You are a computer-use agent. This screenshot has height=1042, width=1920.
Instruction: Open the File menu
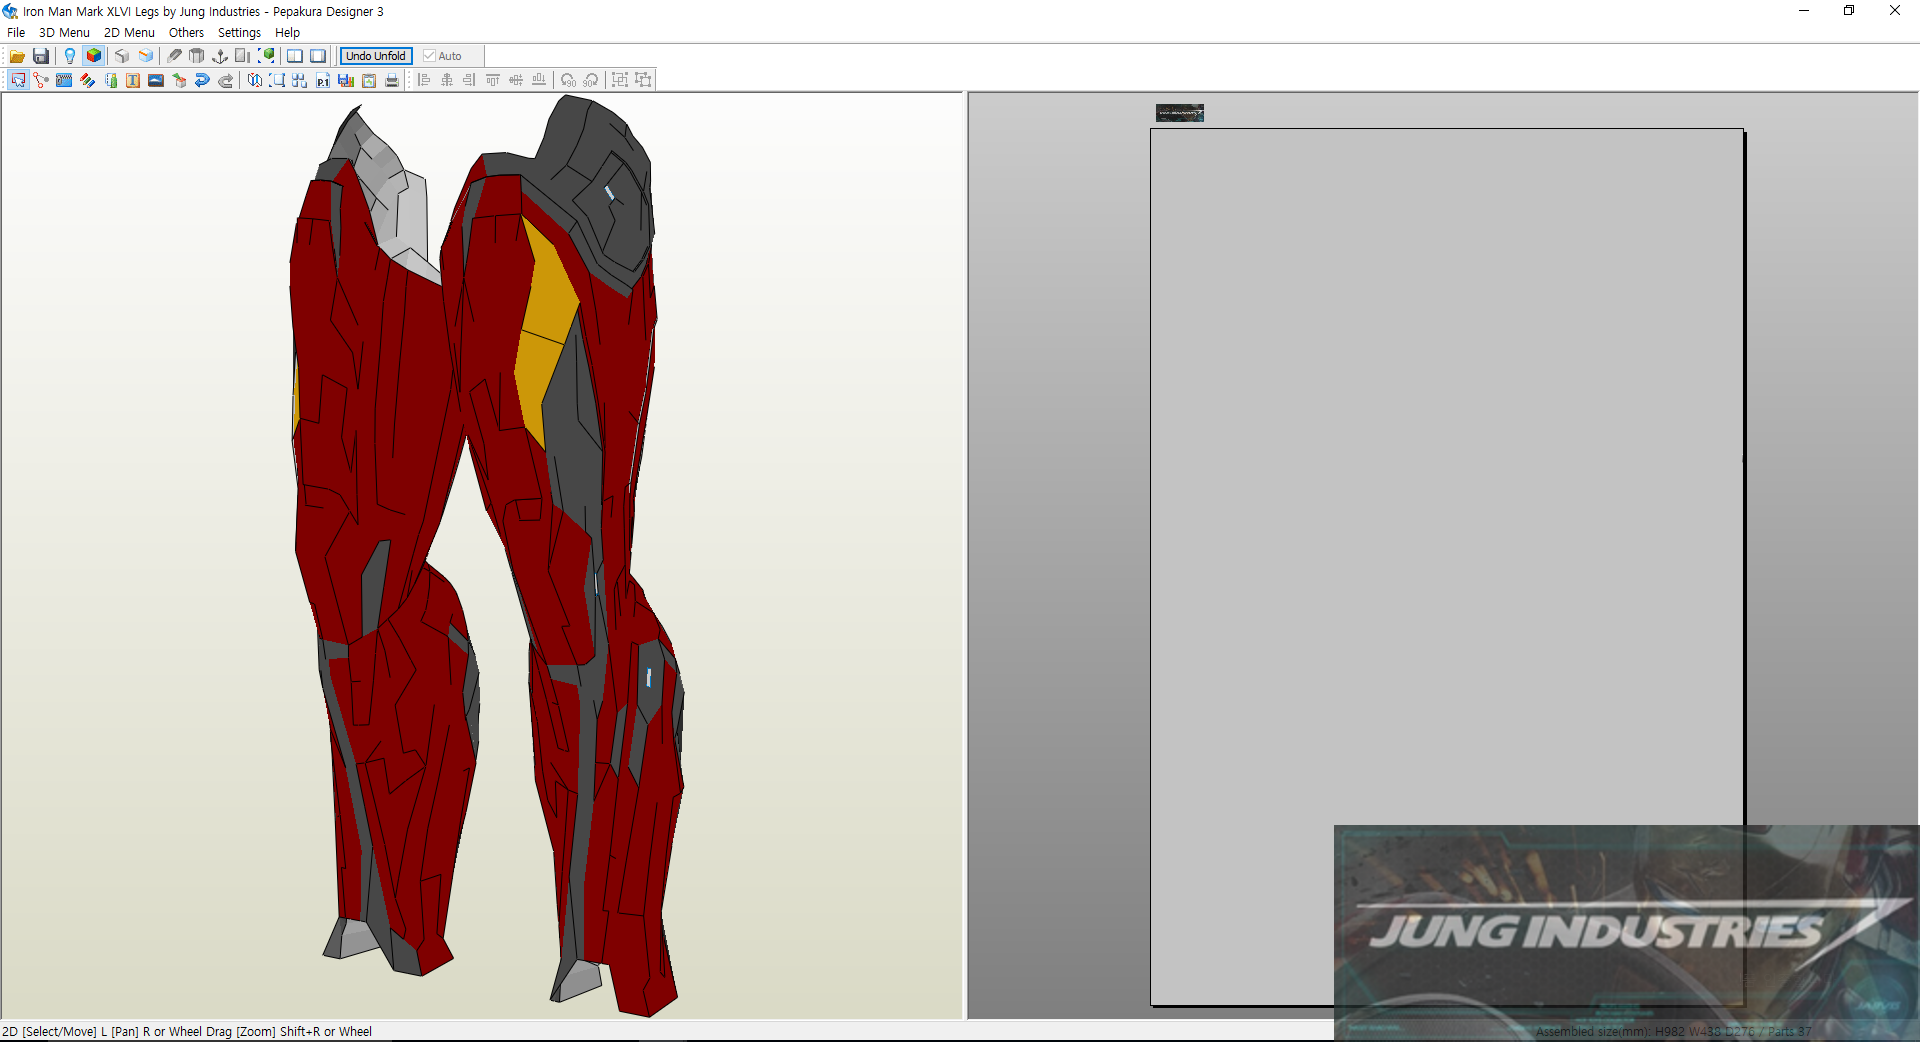pos(16,33)
